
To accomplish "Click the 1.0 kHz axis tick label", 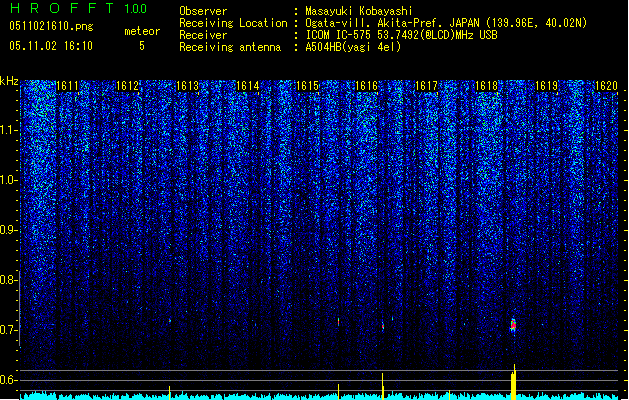I will click(9, 180).
